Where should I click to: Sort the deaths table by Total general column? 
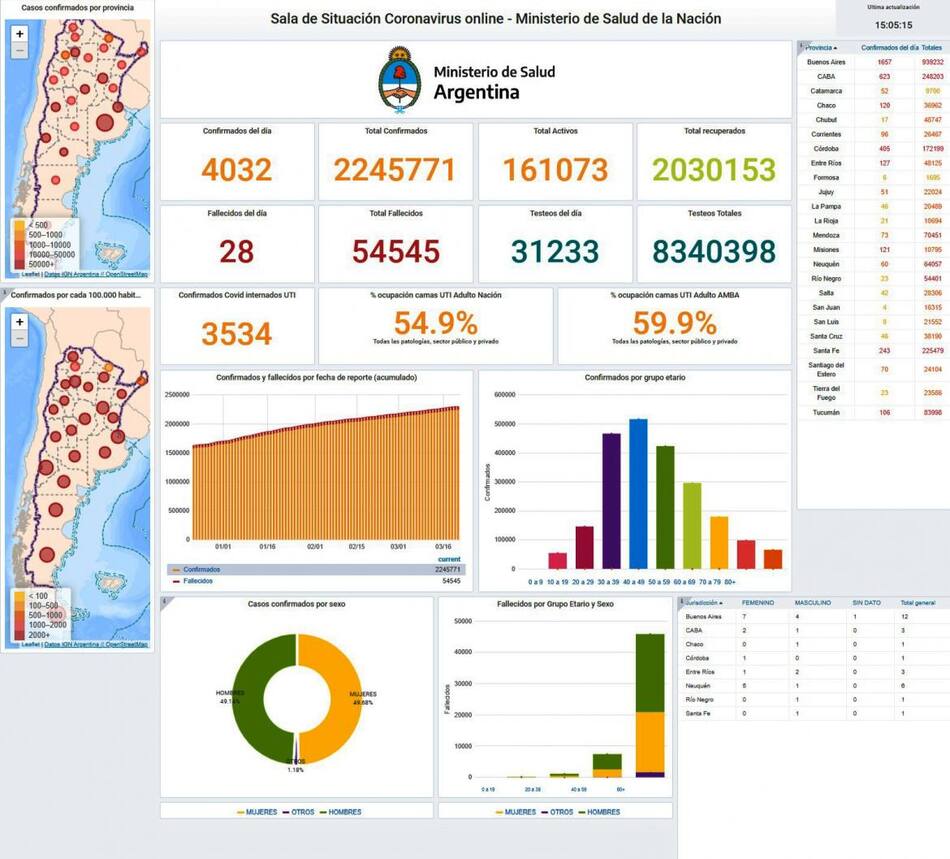[x=917, y=603]
